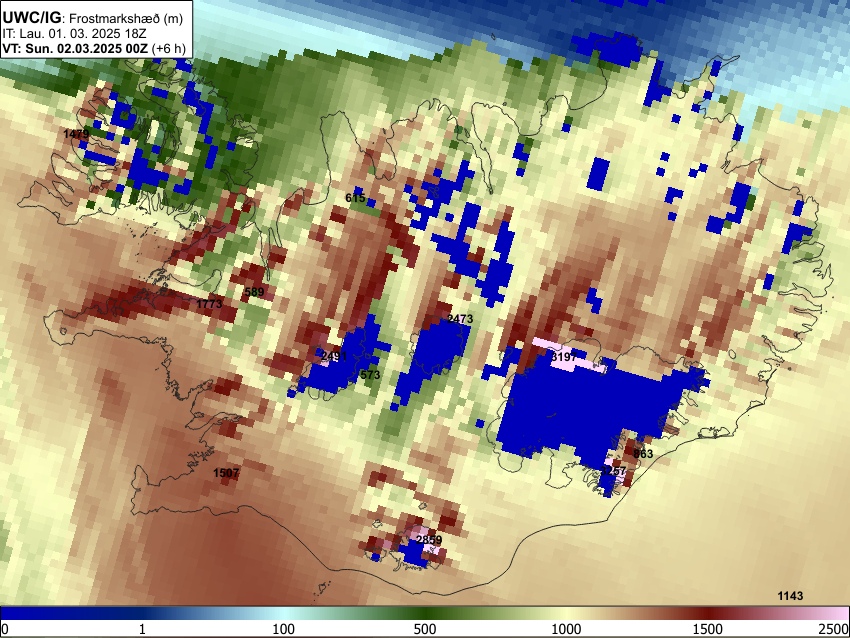Click the map value label 1143
Viewport: 850px width, 638px height.
click(790, 596)
